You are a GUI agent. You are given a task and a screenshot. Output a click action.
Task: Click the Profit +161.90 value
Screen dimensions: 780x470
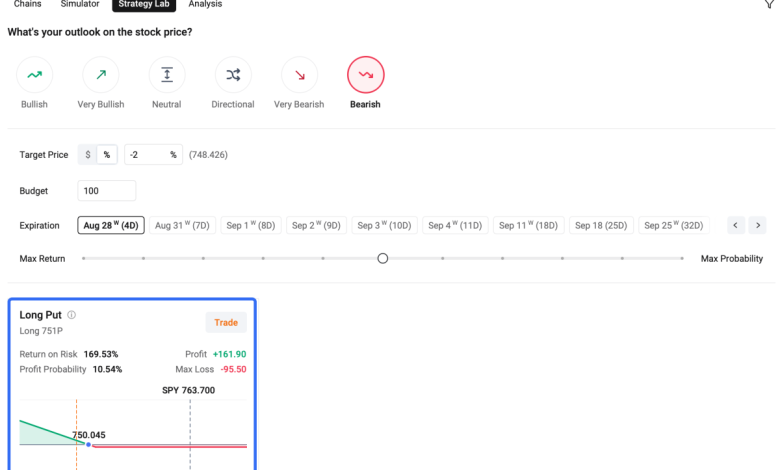click(x=229, y=354)
